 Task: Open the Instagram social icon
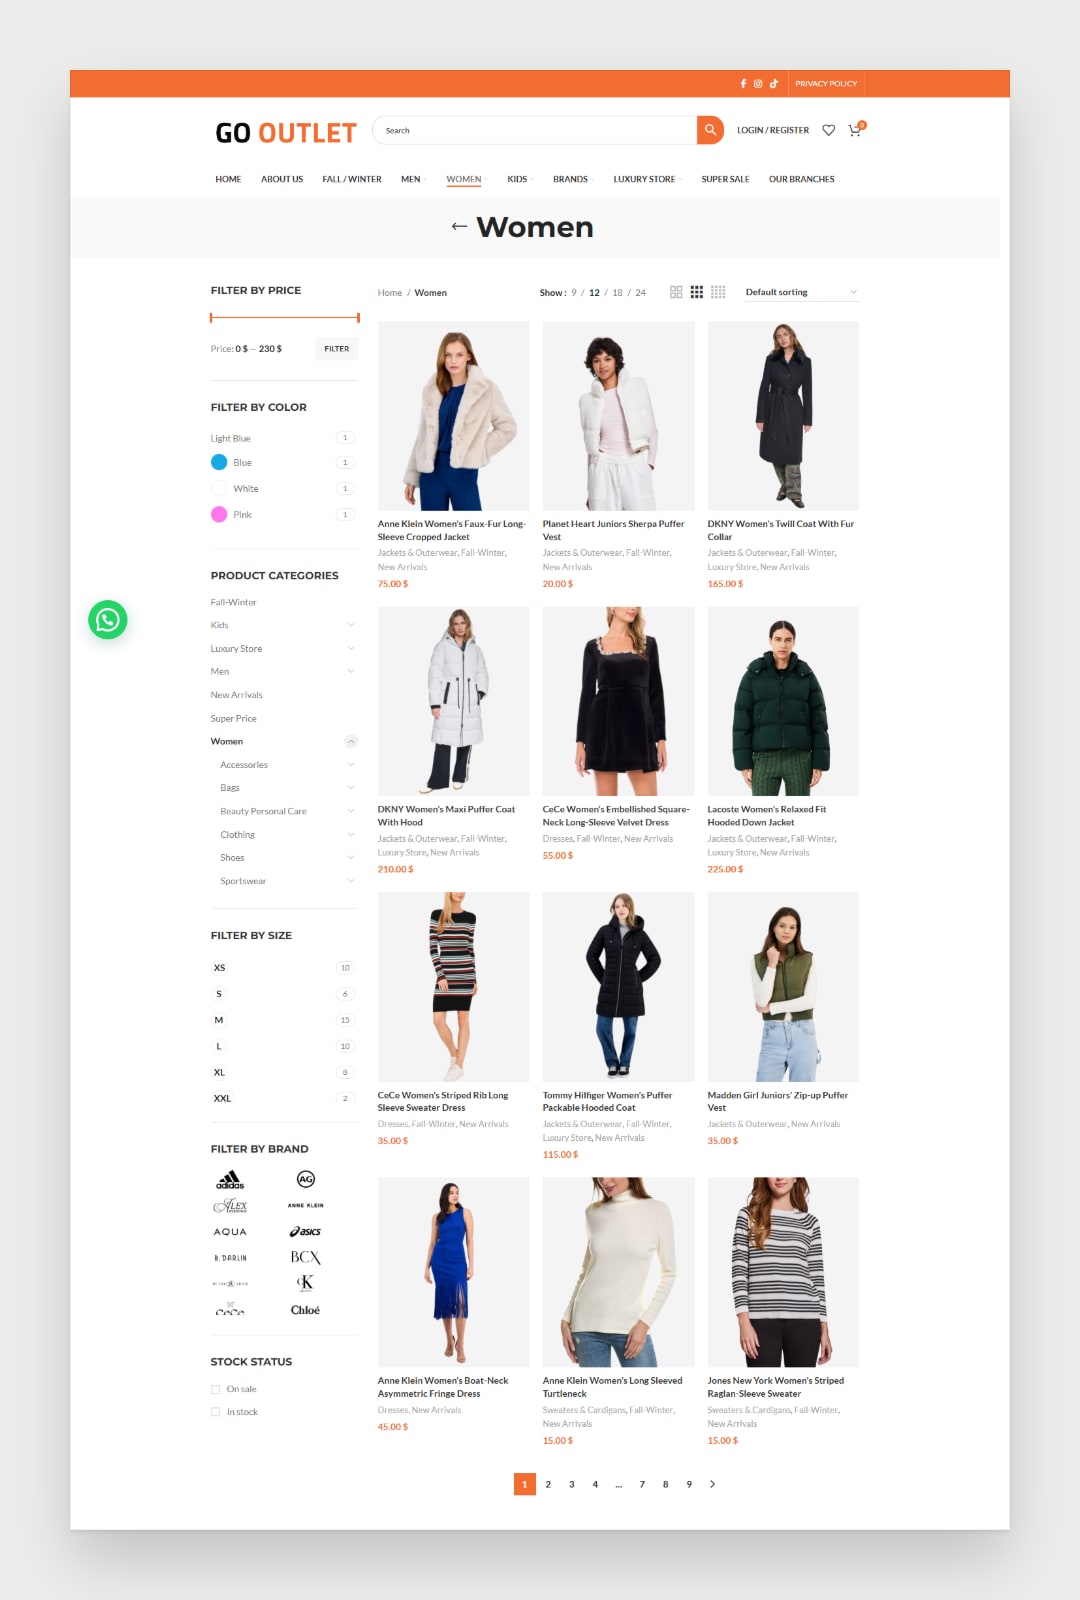coord(758,84)
